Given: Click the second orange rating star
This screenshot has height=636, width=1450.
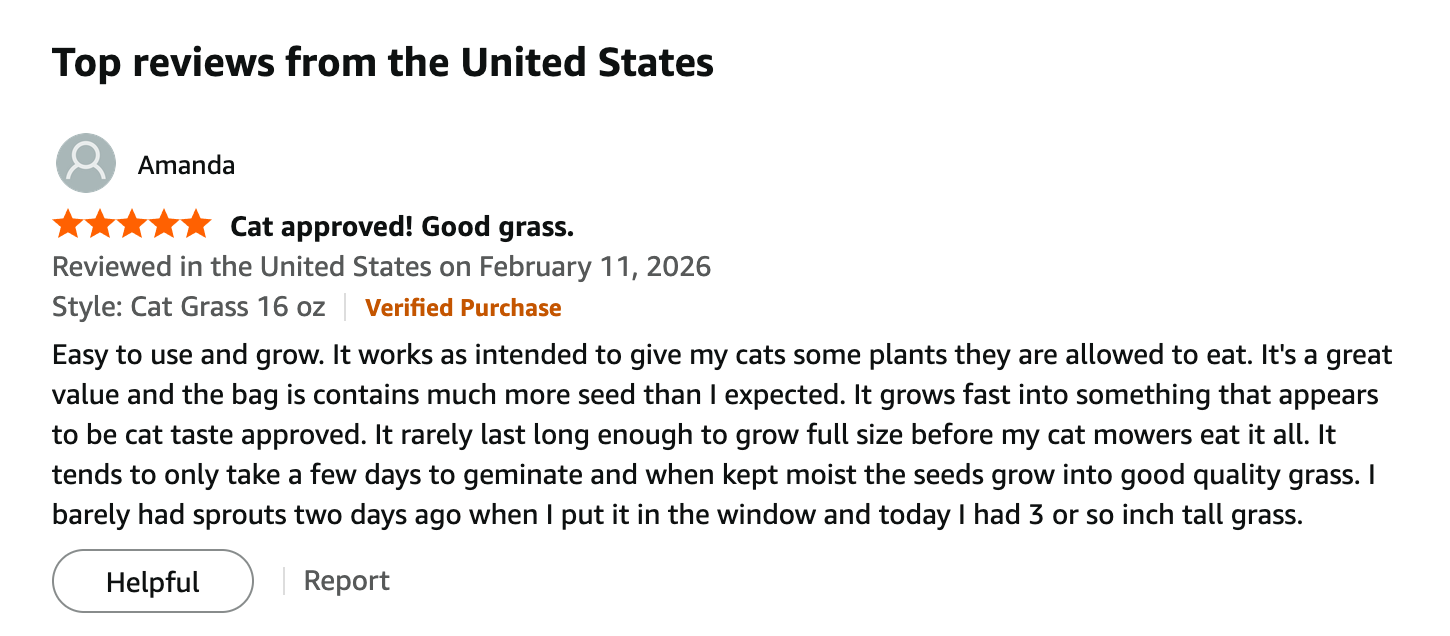Looking at the screenshot, I should click(x=100, y=225).
